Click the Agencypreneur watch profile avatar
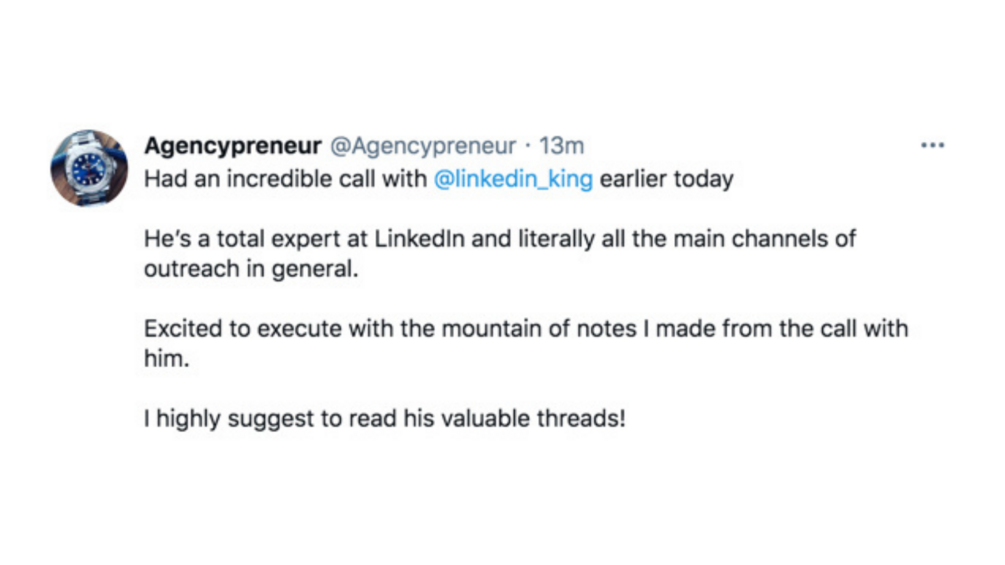This screenshot has width=1005, height=565. pos(90,168)
